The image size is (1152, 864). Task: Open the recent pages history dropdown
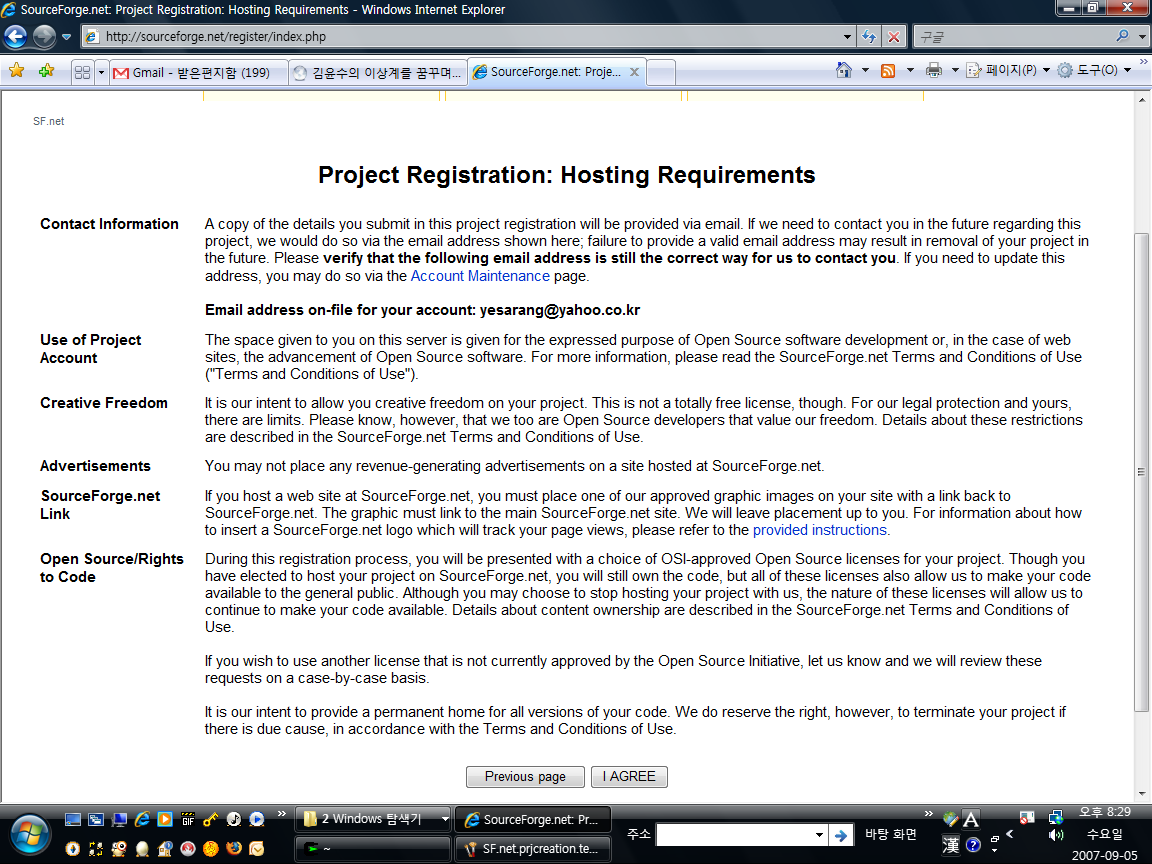pyautogui.click(x=66, y=37)
